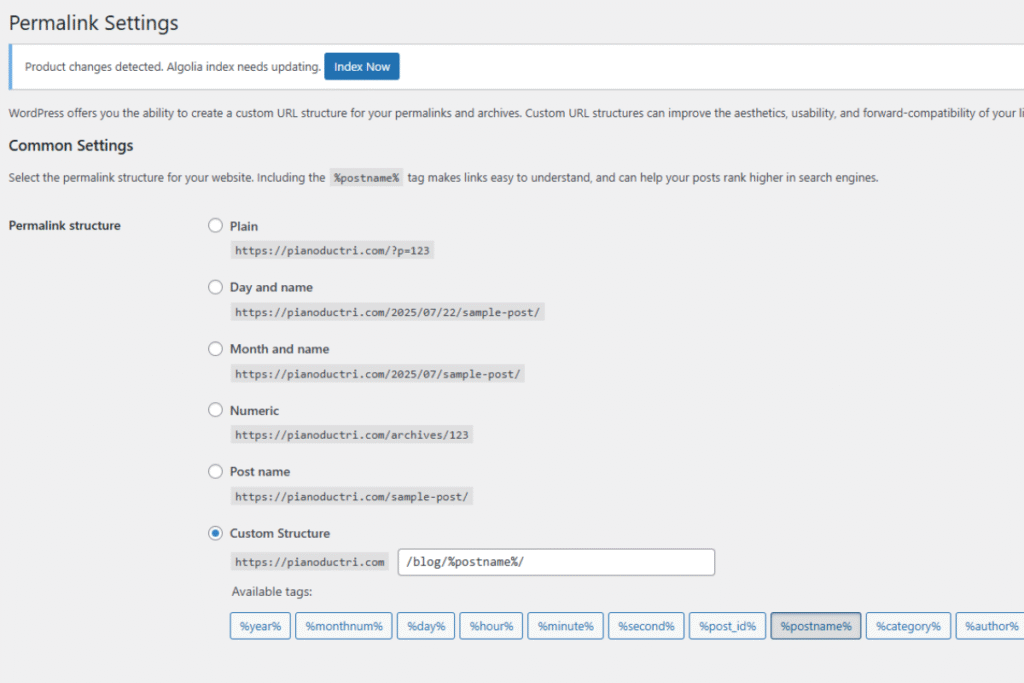Pick the Numeric permalink radio button

coord(215,410)
